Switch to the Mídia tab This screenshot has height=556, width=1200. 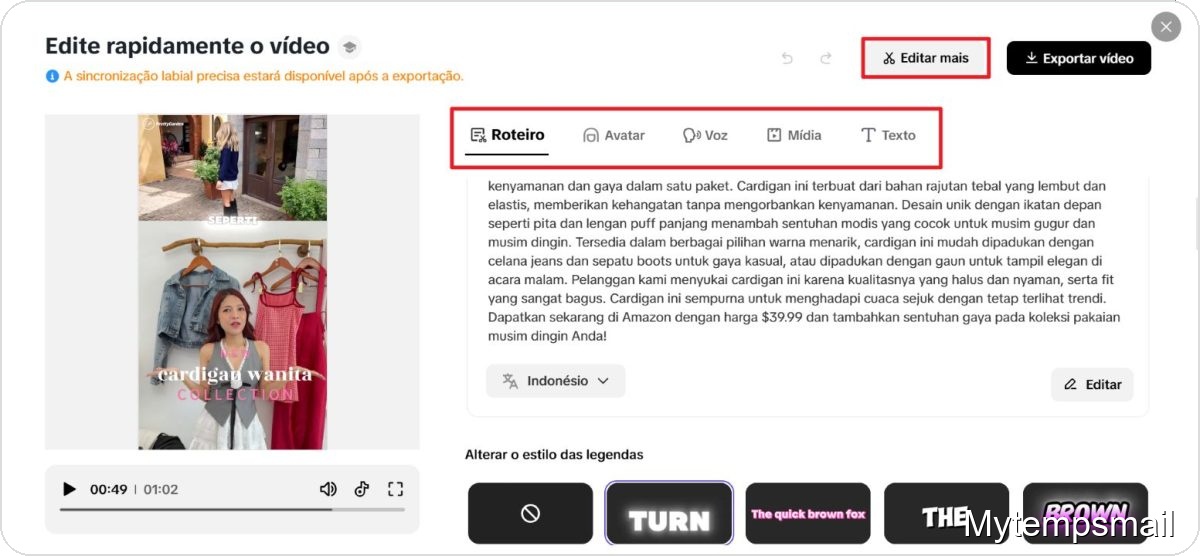tap(794, 135)
